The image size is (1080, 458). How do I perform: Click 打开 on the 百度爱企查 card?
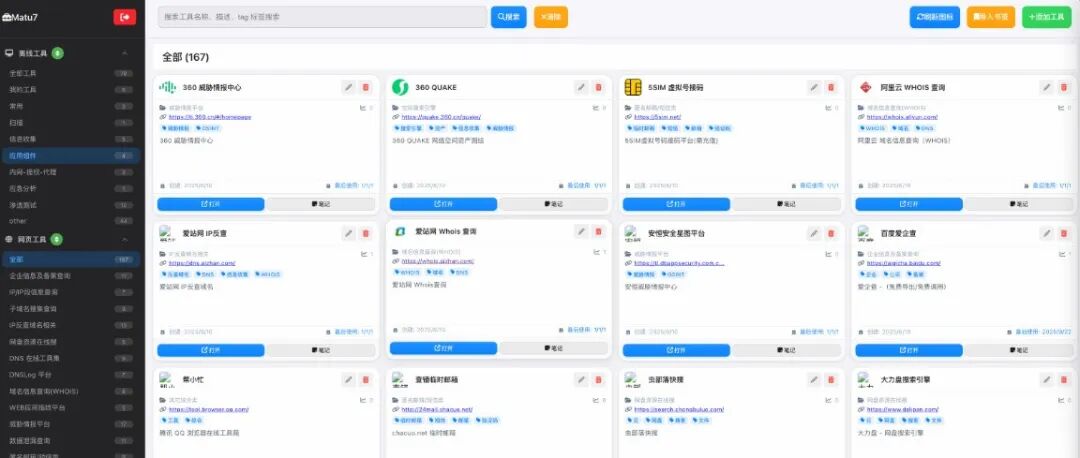pyautogui.click(x=909, y=350)
